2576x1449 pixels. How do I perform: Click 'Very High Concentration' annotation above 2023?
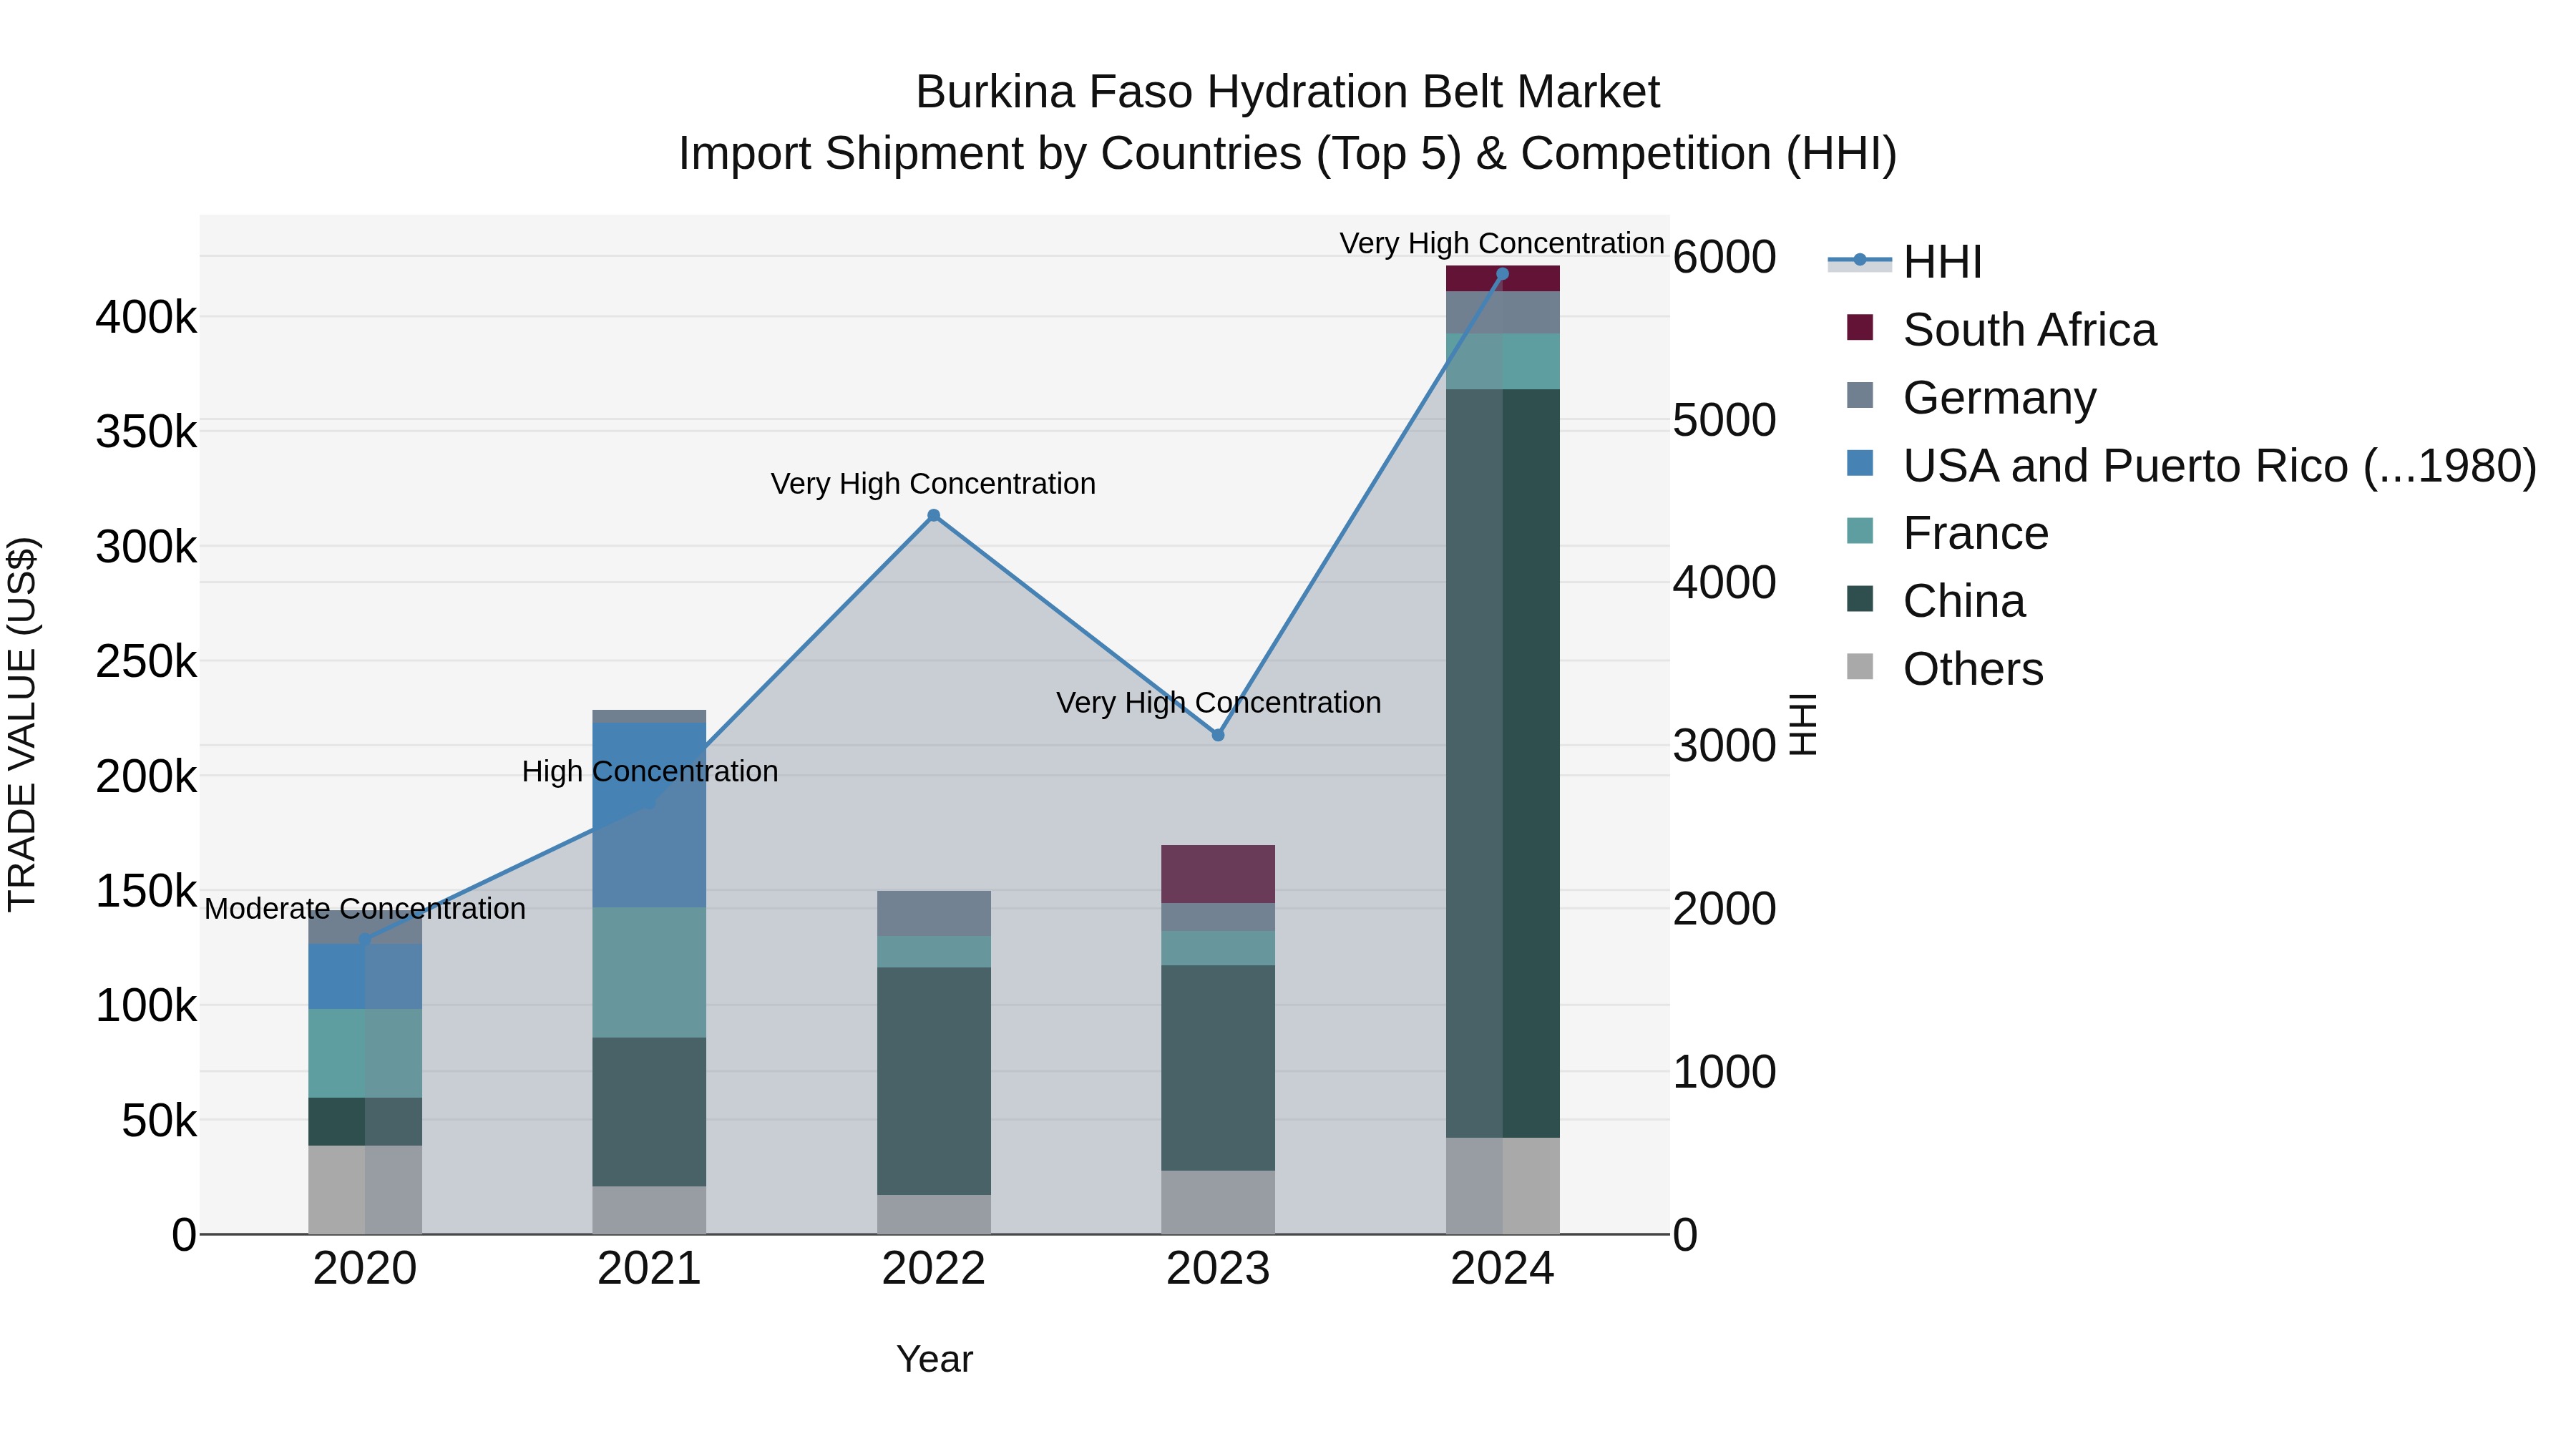[x=1219, y=703]
